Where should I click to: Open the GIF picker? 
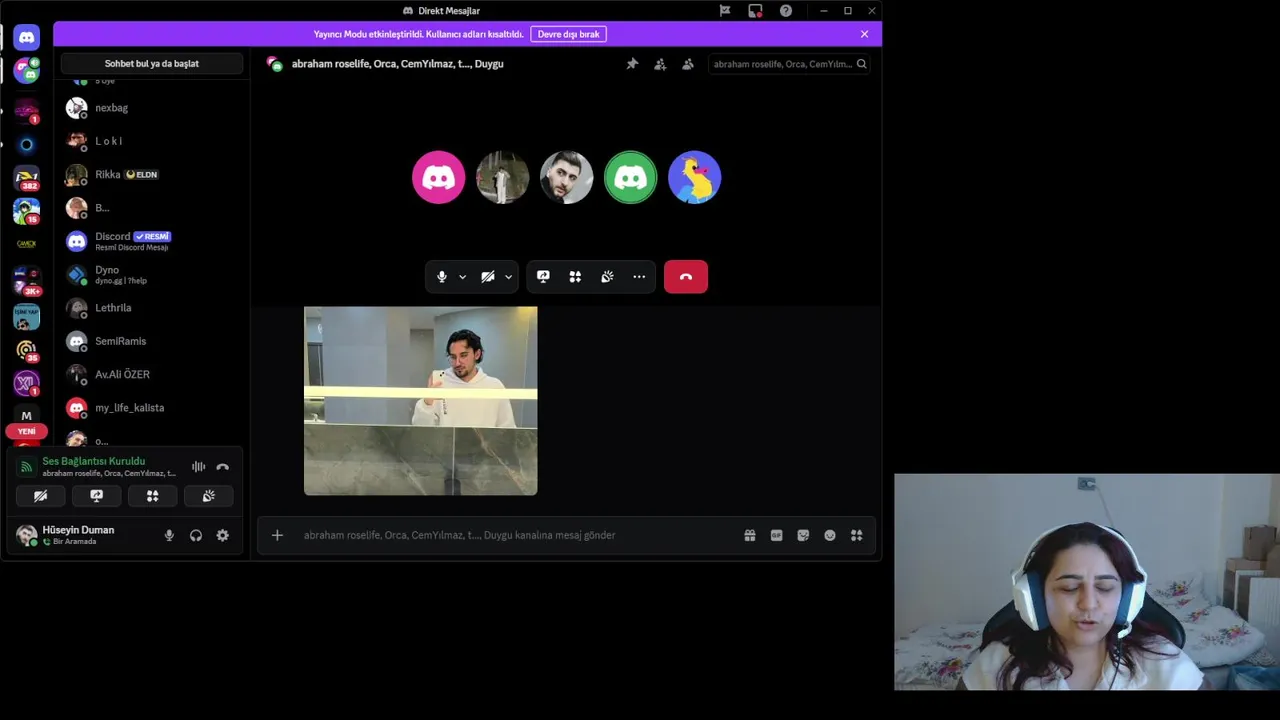(x=776, y=536)
